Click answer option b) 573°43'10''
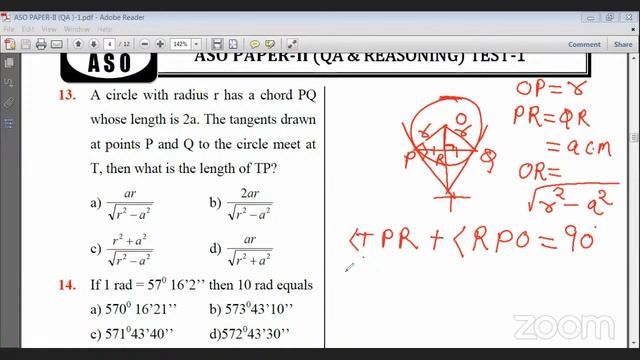640x360 pixels. pos(251,309)
